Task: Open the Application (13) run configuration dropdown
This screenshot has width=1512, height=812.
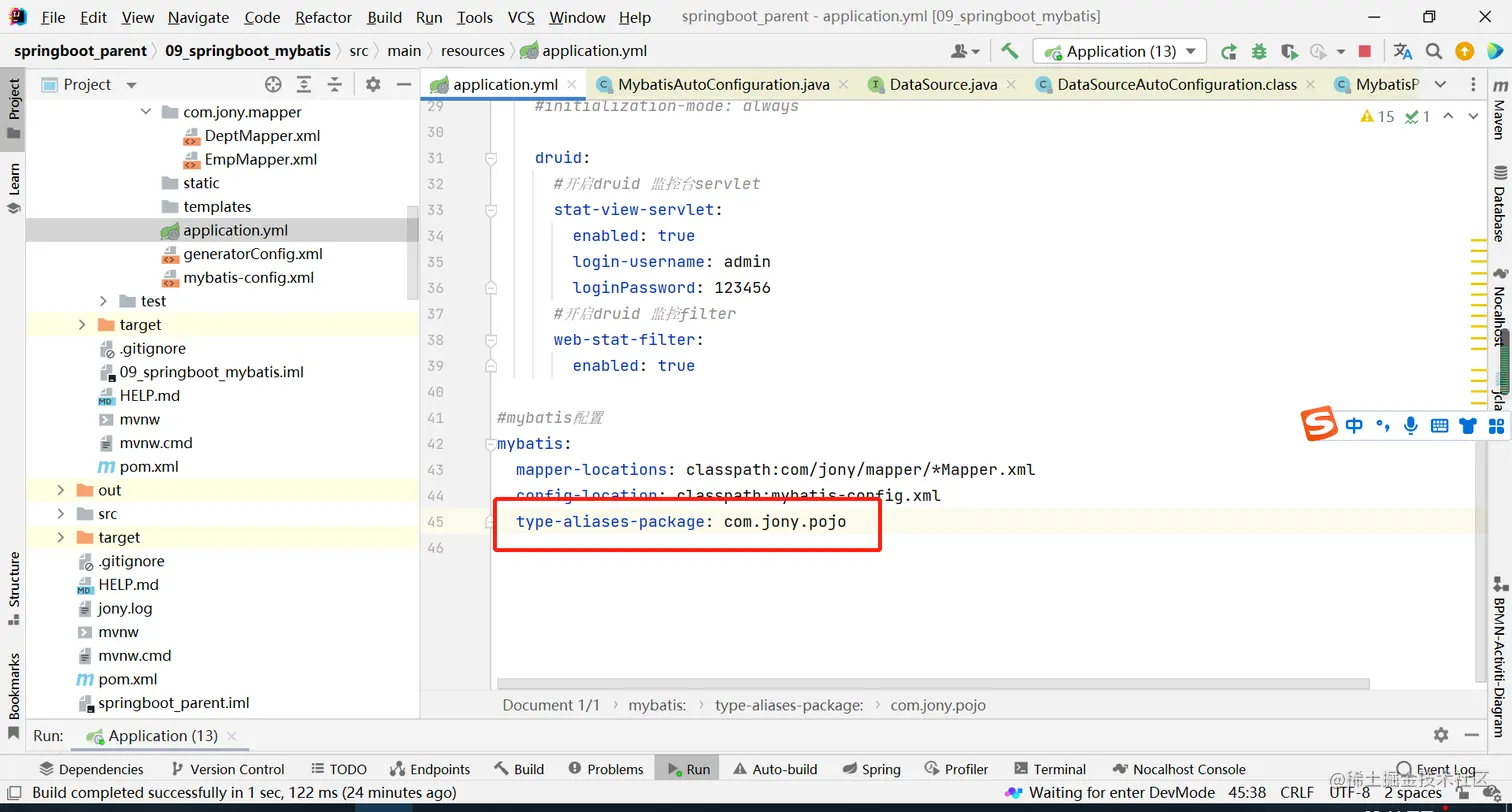Action: click(x=1120, y=51)
